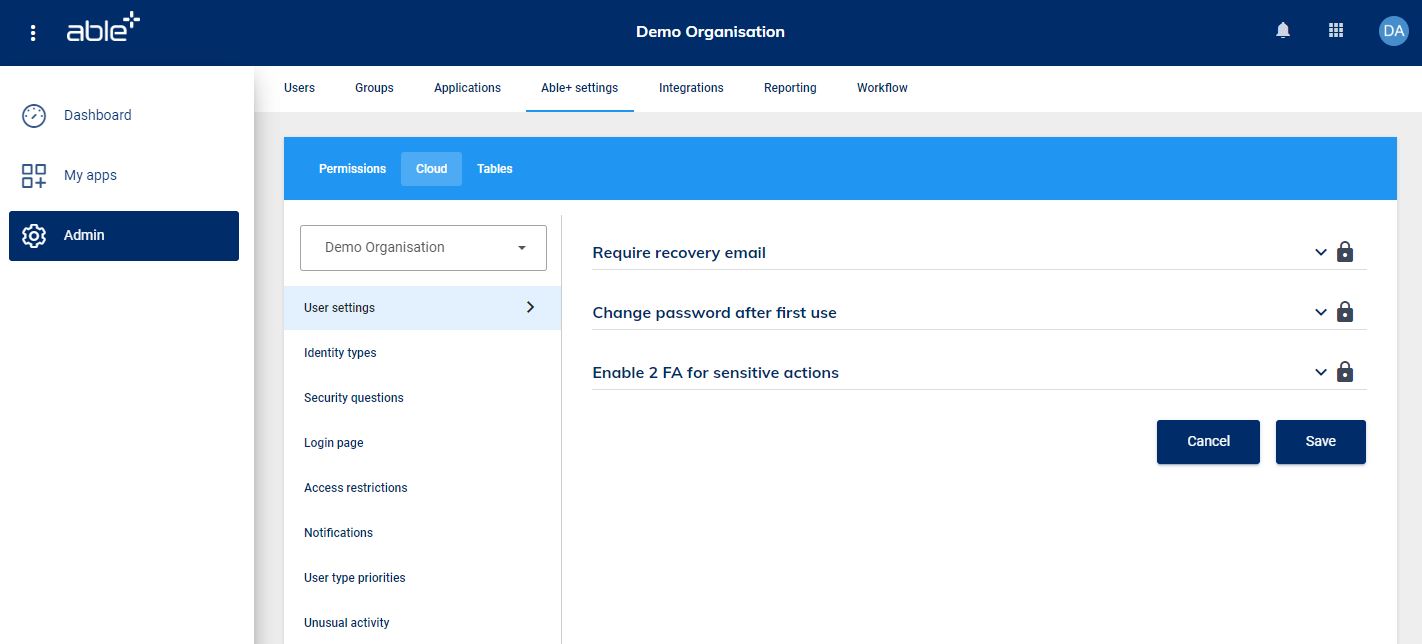Viewport: 1422px width, 644px height.
Task: Open the apps grid launcher
Action: [x=1335, y=31]
